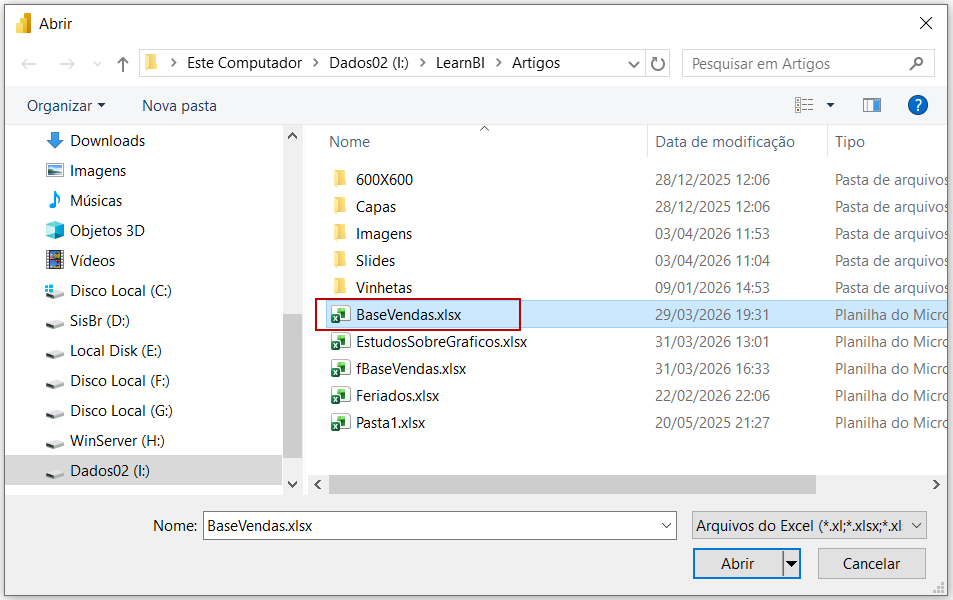Open Arquivos do Excel file type dropdown
The width and height of the screenshot is (953, 600).
(x=809, y=526)
